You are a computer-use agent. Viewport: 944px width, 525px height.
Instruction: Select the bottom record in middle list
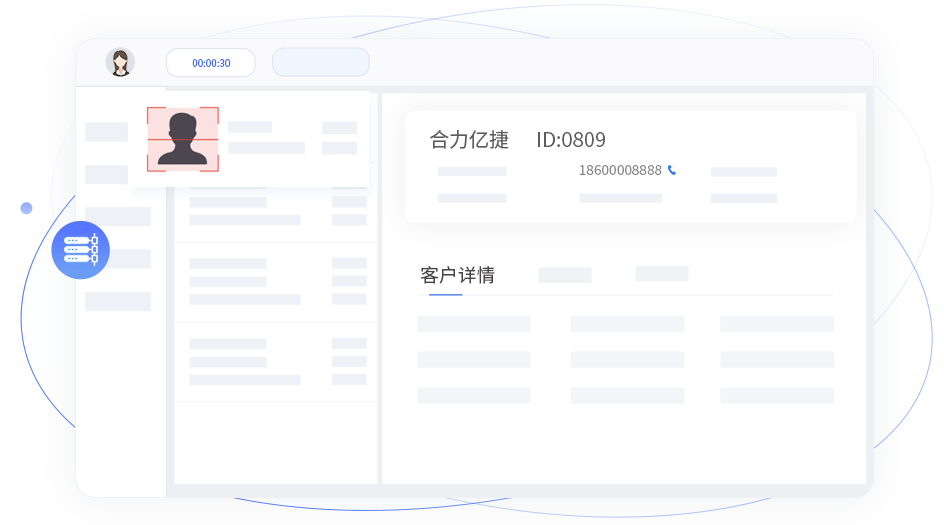pos(275,361)
